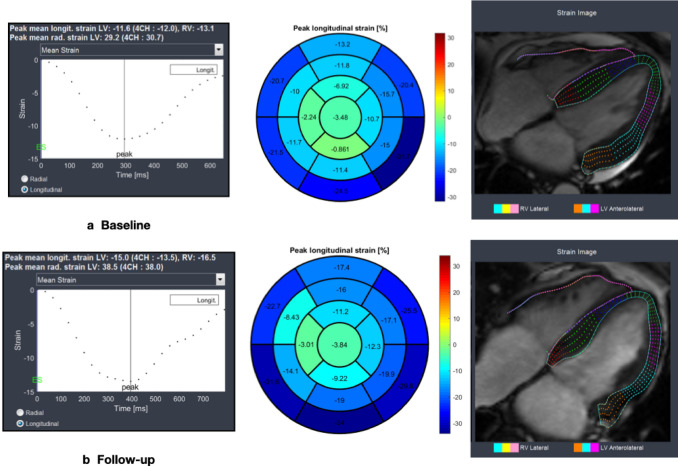Click follow-up 'Peak mean rad. strain LV: 38.5' text

click(x=59, y=267)
